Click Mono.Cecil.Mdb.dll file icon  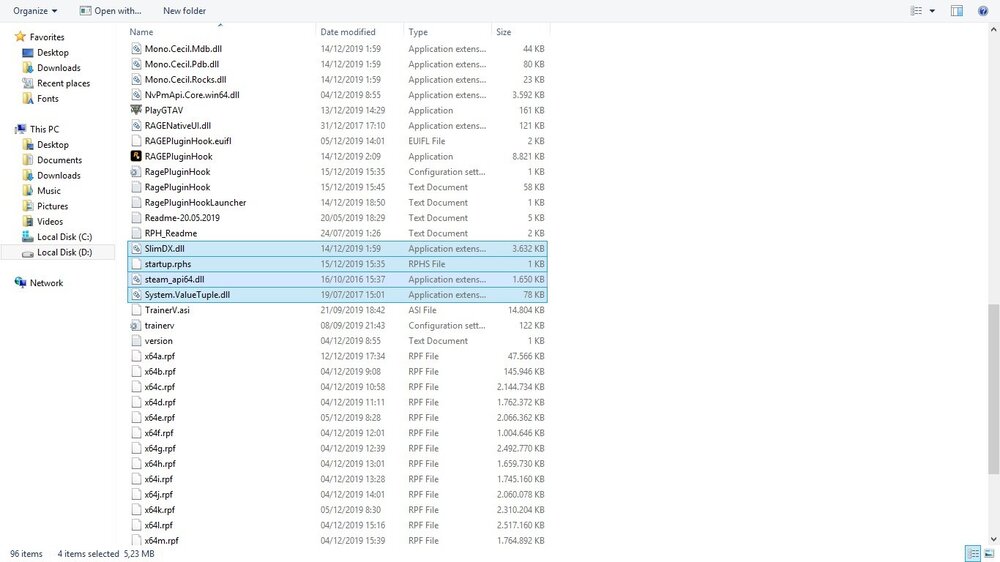tap(136, 48)
